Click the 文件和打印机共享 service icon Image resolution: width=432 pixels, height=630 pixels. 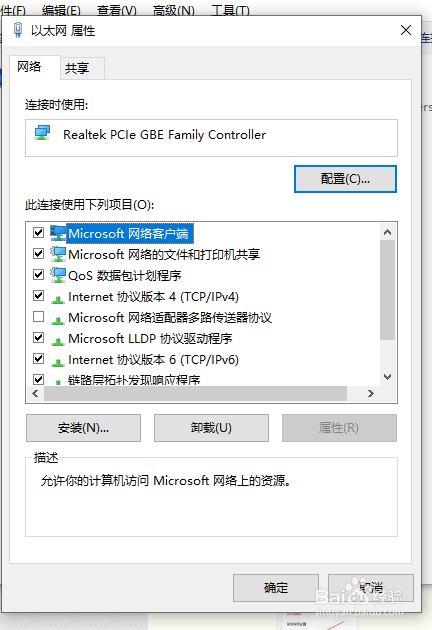point(58,254)
